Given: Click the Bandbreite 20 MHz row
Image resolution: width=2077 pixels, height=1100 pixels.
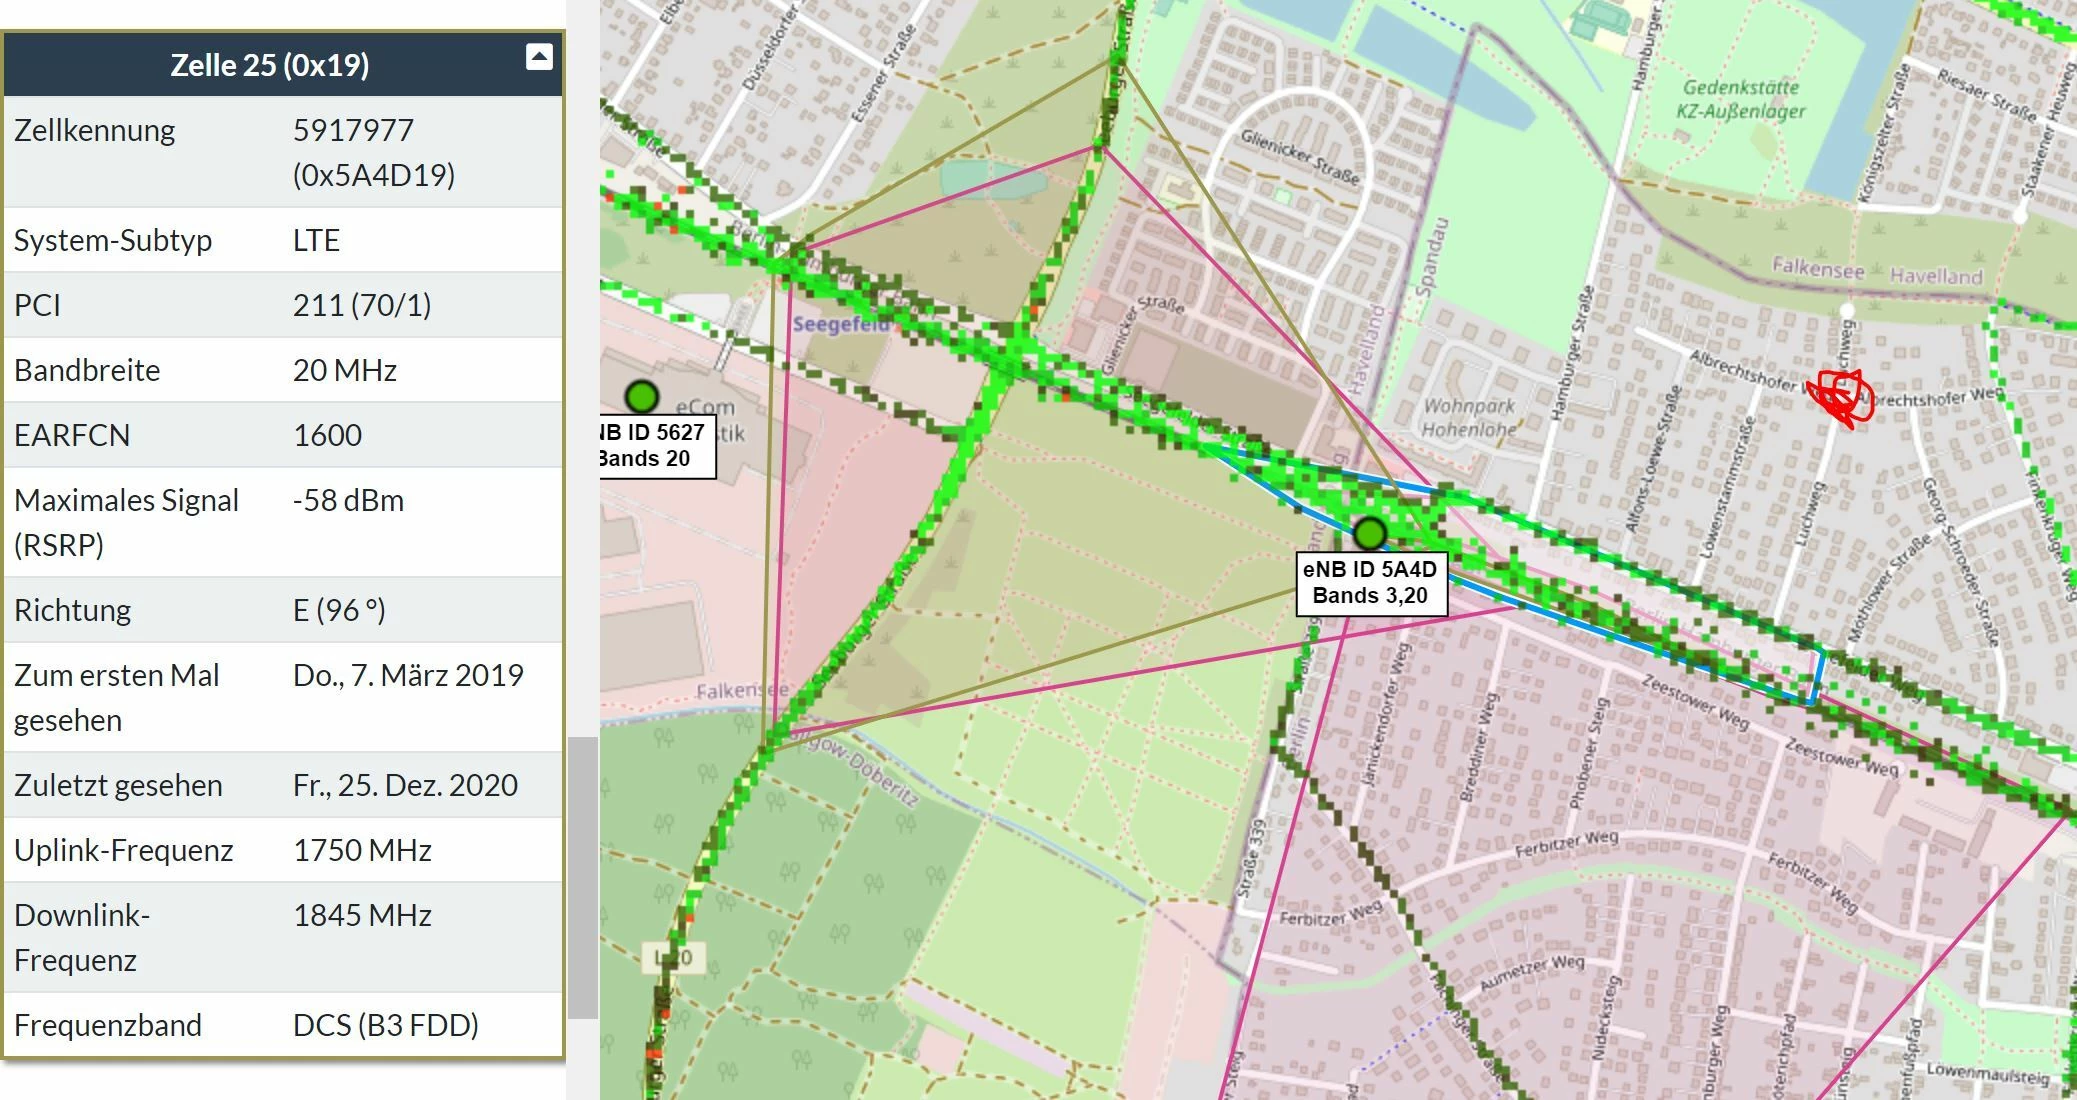Looking at the screenshot, I should click(x=283, y=370).
